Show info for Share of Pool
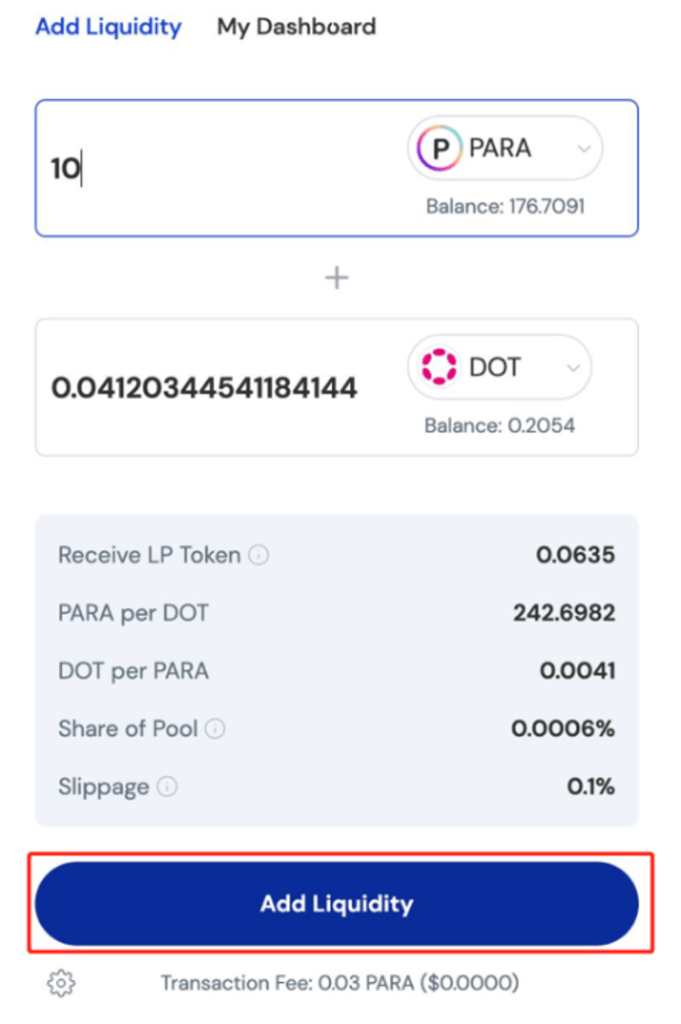 (x=215, y=729)
